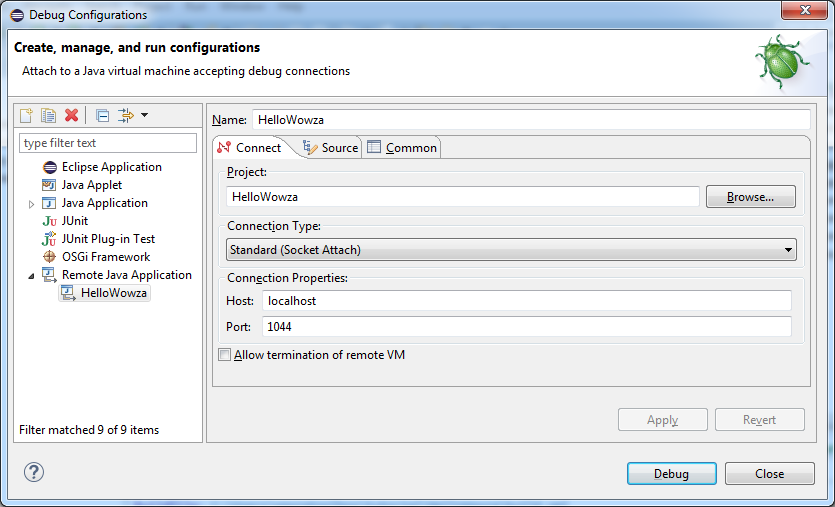Click the HelloWowza configuration icon
The height and width of the screenshot is (507, 835).
[68, 293]
